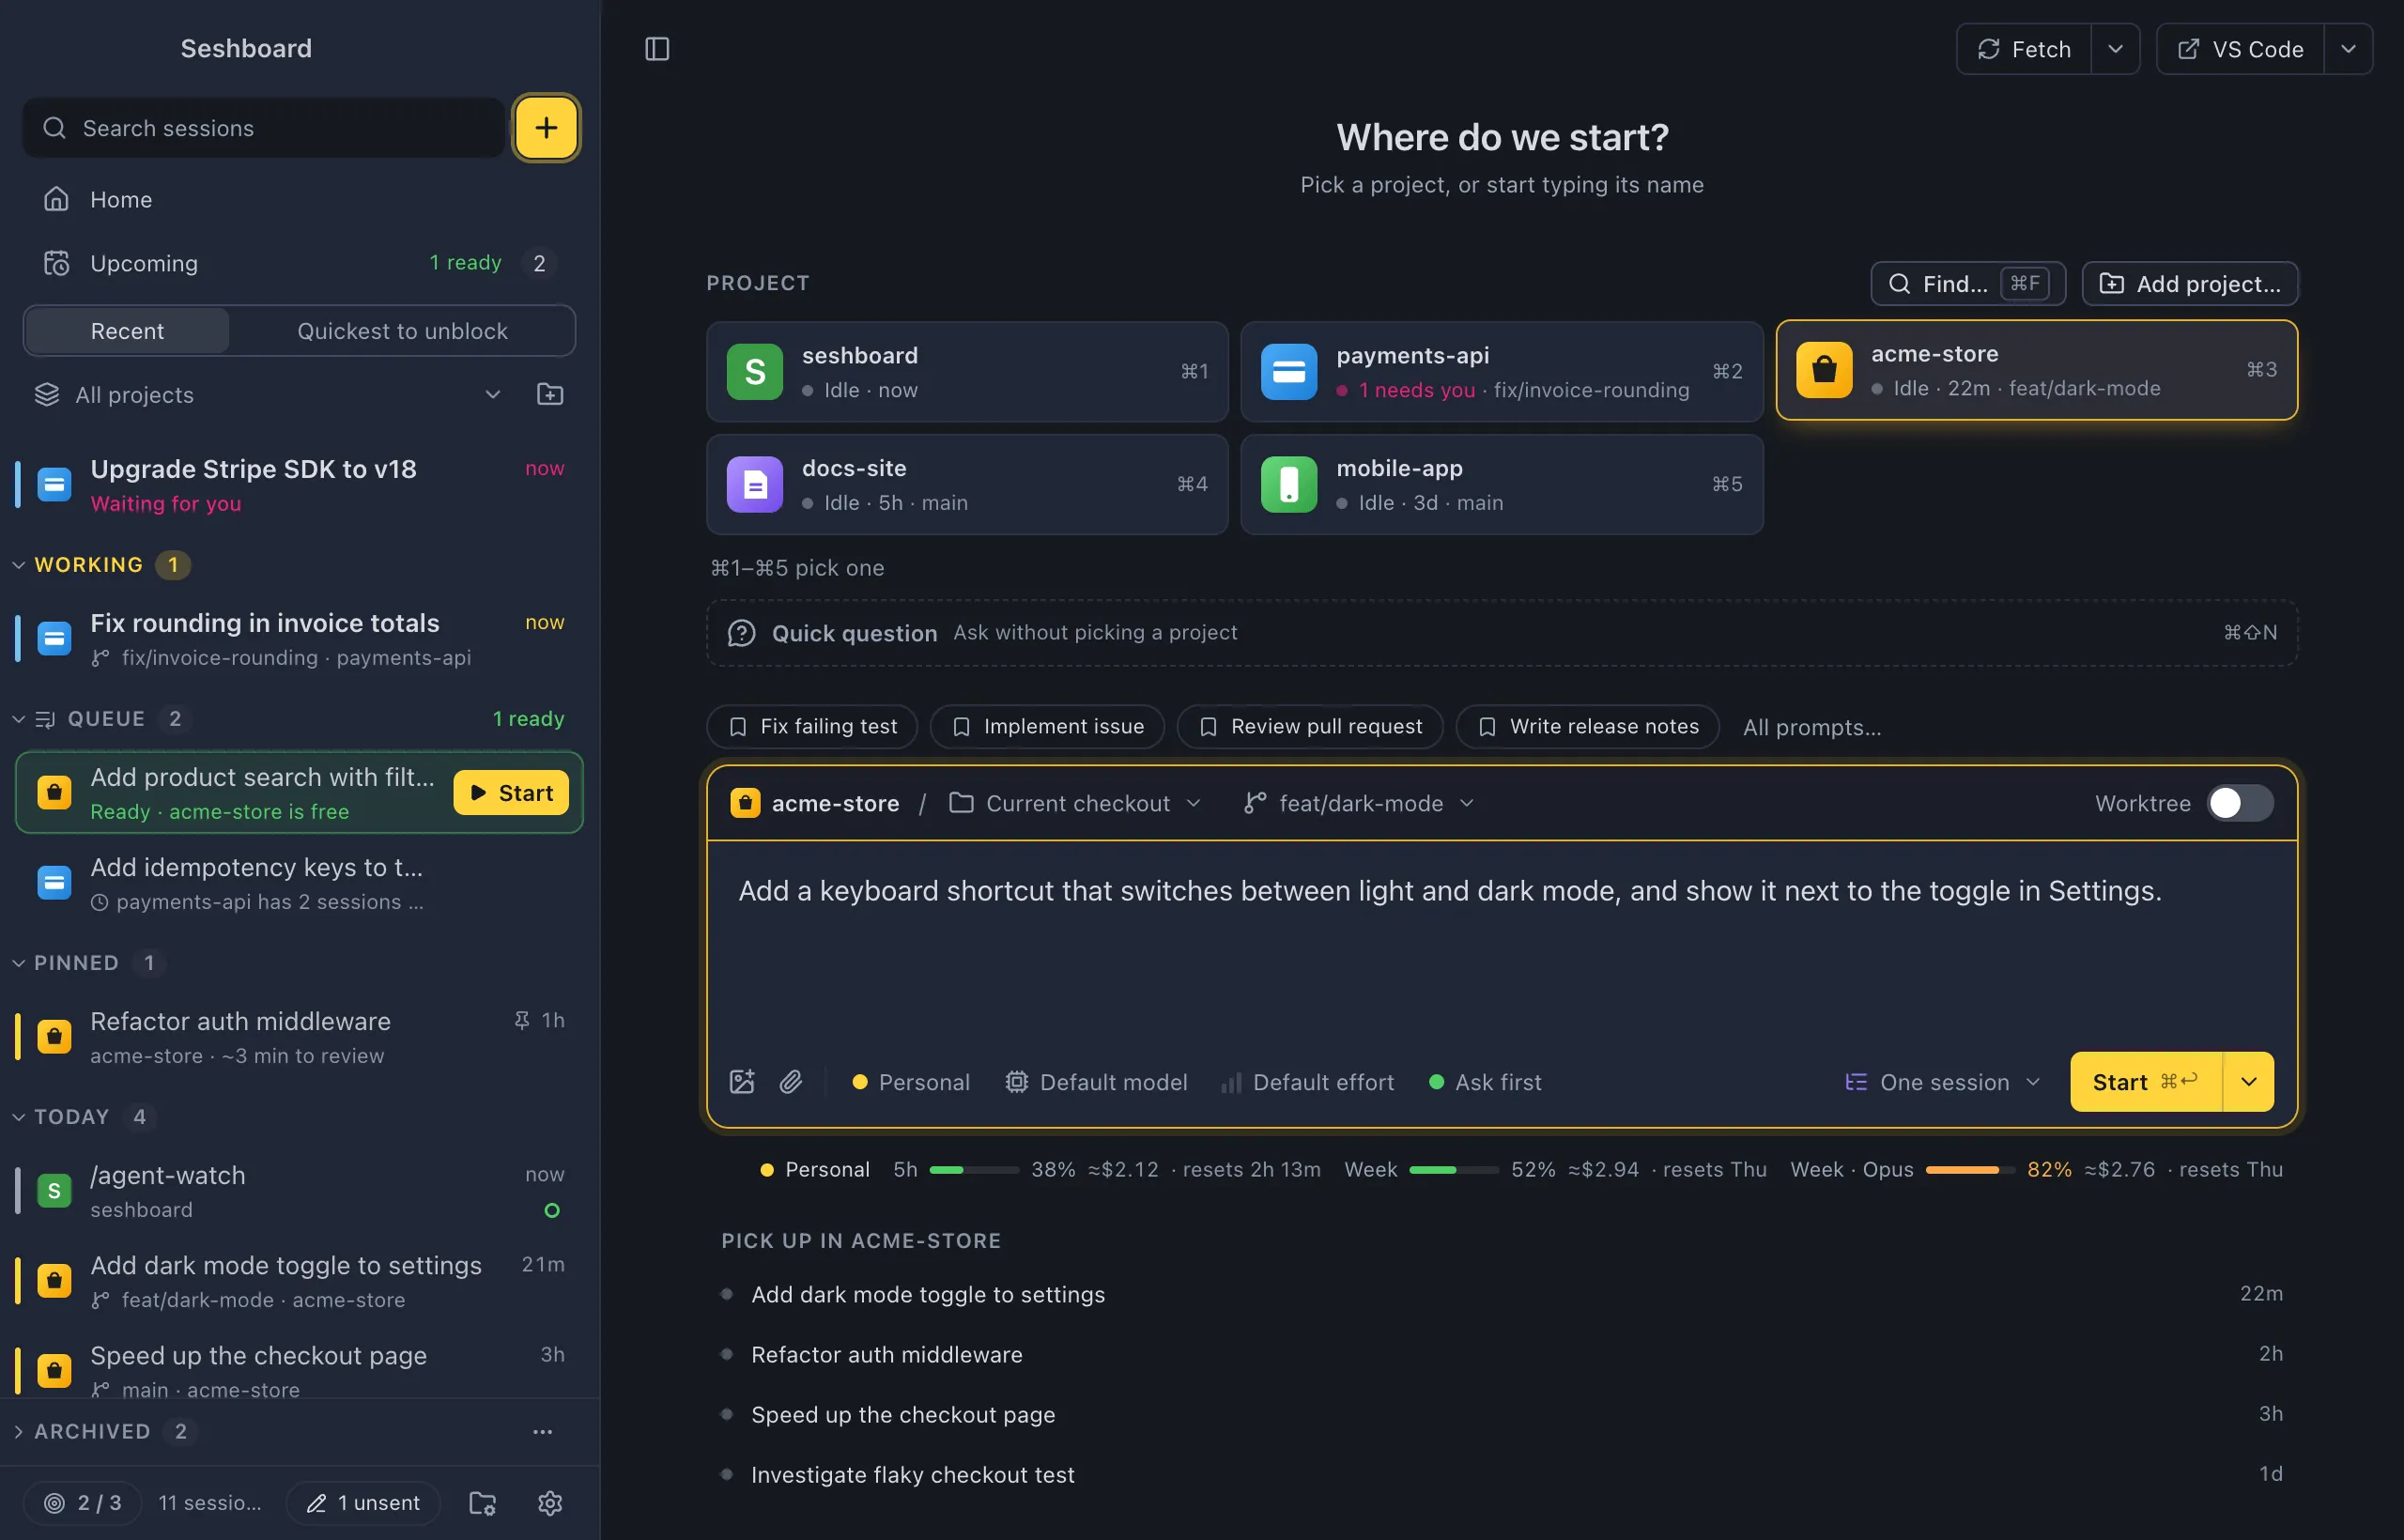Screen dimensions: 2404x1540
Task: Open the Fetch dropdown arrow
Action: pyautogui.click(x=2115, y=49)
